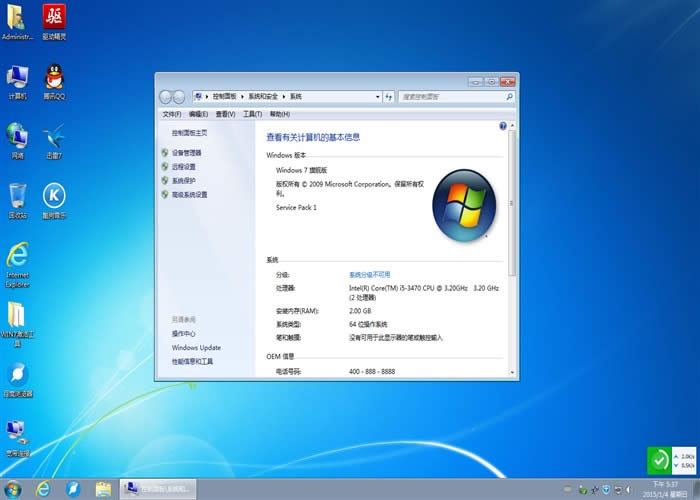Open the 设备管理器 link

pos(186,153)
